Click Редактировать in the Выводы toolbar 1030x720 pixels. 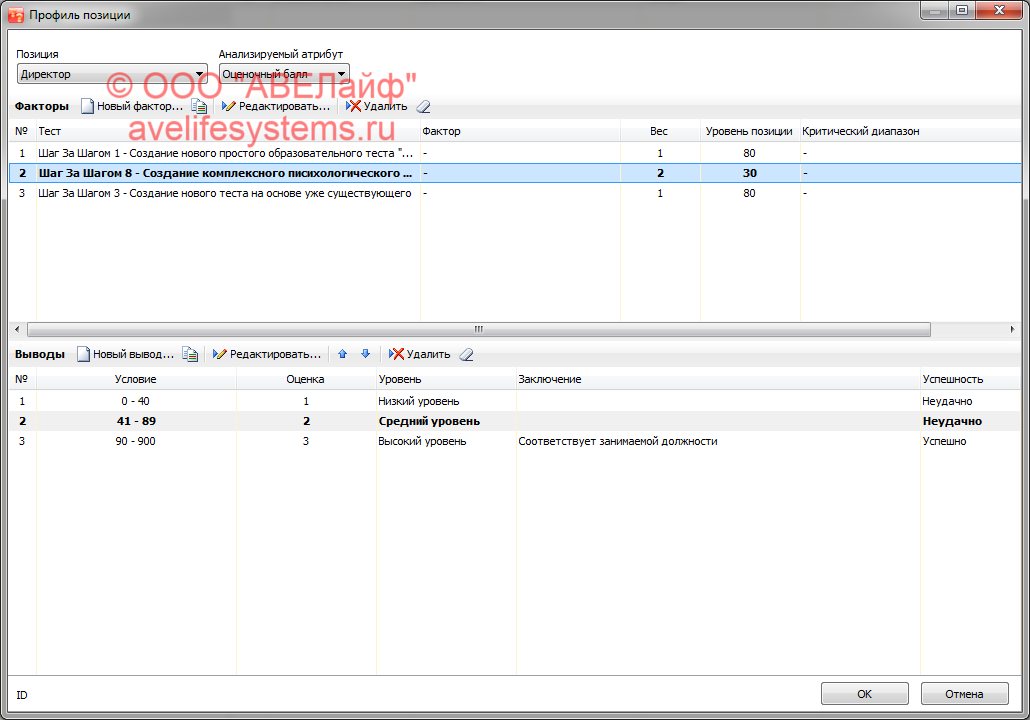point(267,354)
